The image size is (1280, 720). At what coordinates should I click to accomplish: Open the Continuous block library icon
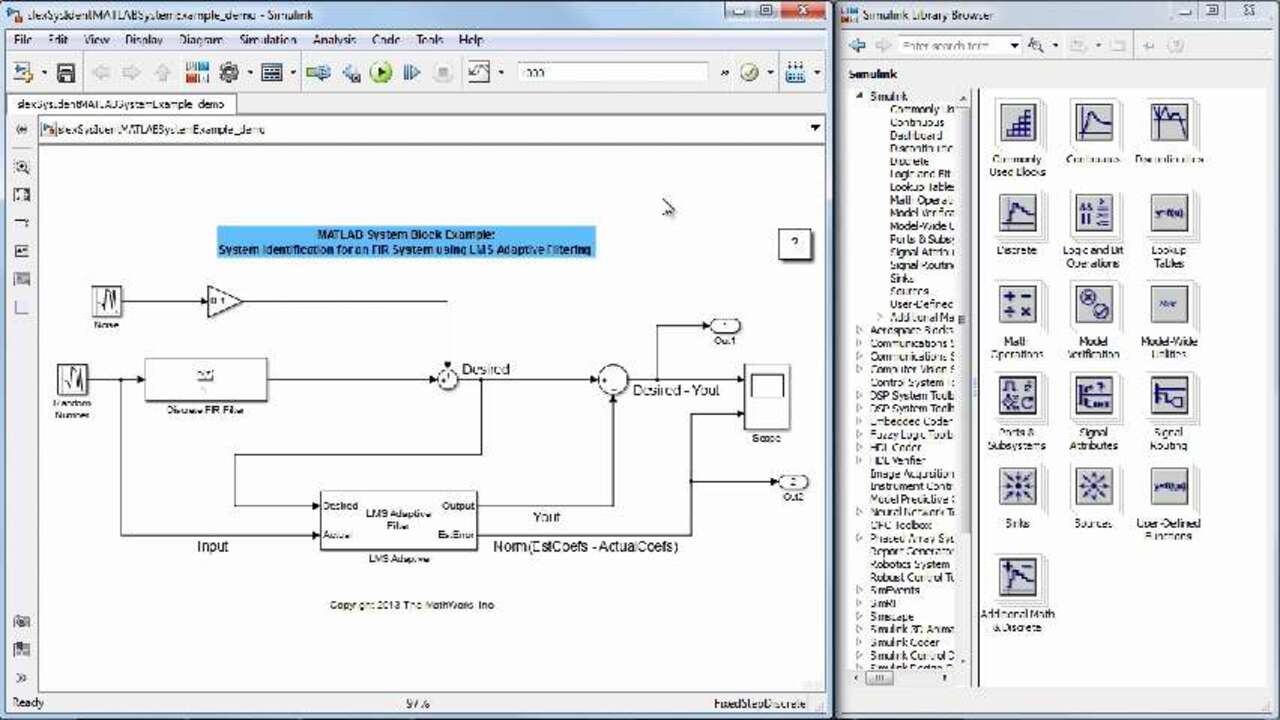click(x=1093, y=123)
